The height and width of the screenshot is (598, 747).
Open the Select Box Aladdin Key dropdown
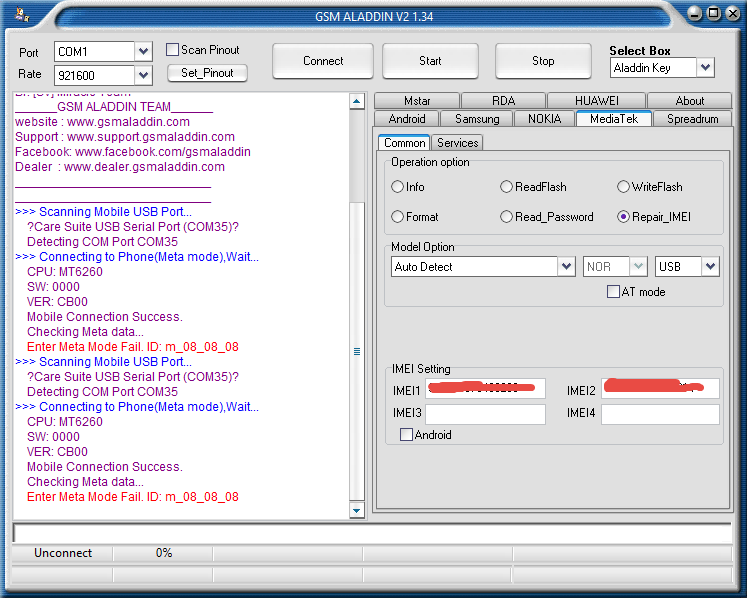(706, 68)
